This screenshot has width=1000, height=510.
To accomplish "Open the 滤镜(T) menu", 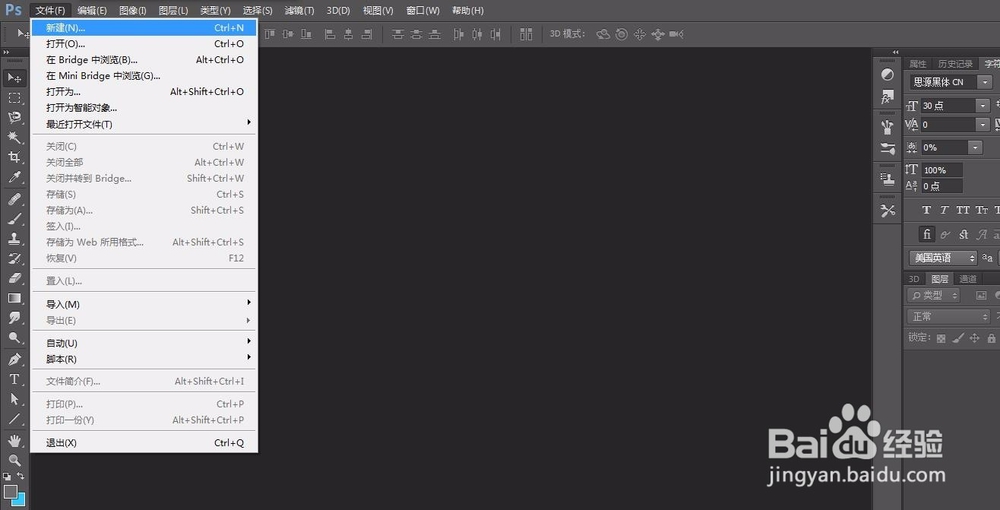I will pos(299,11).
